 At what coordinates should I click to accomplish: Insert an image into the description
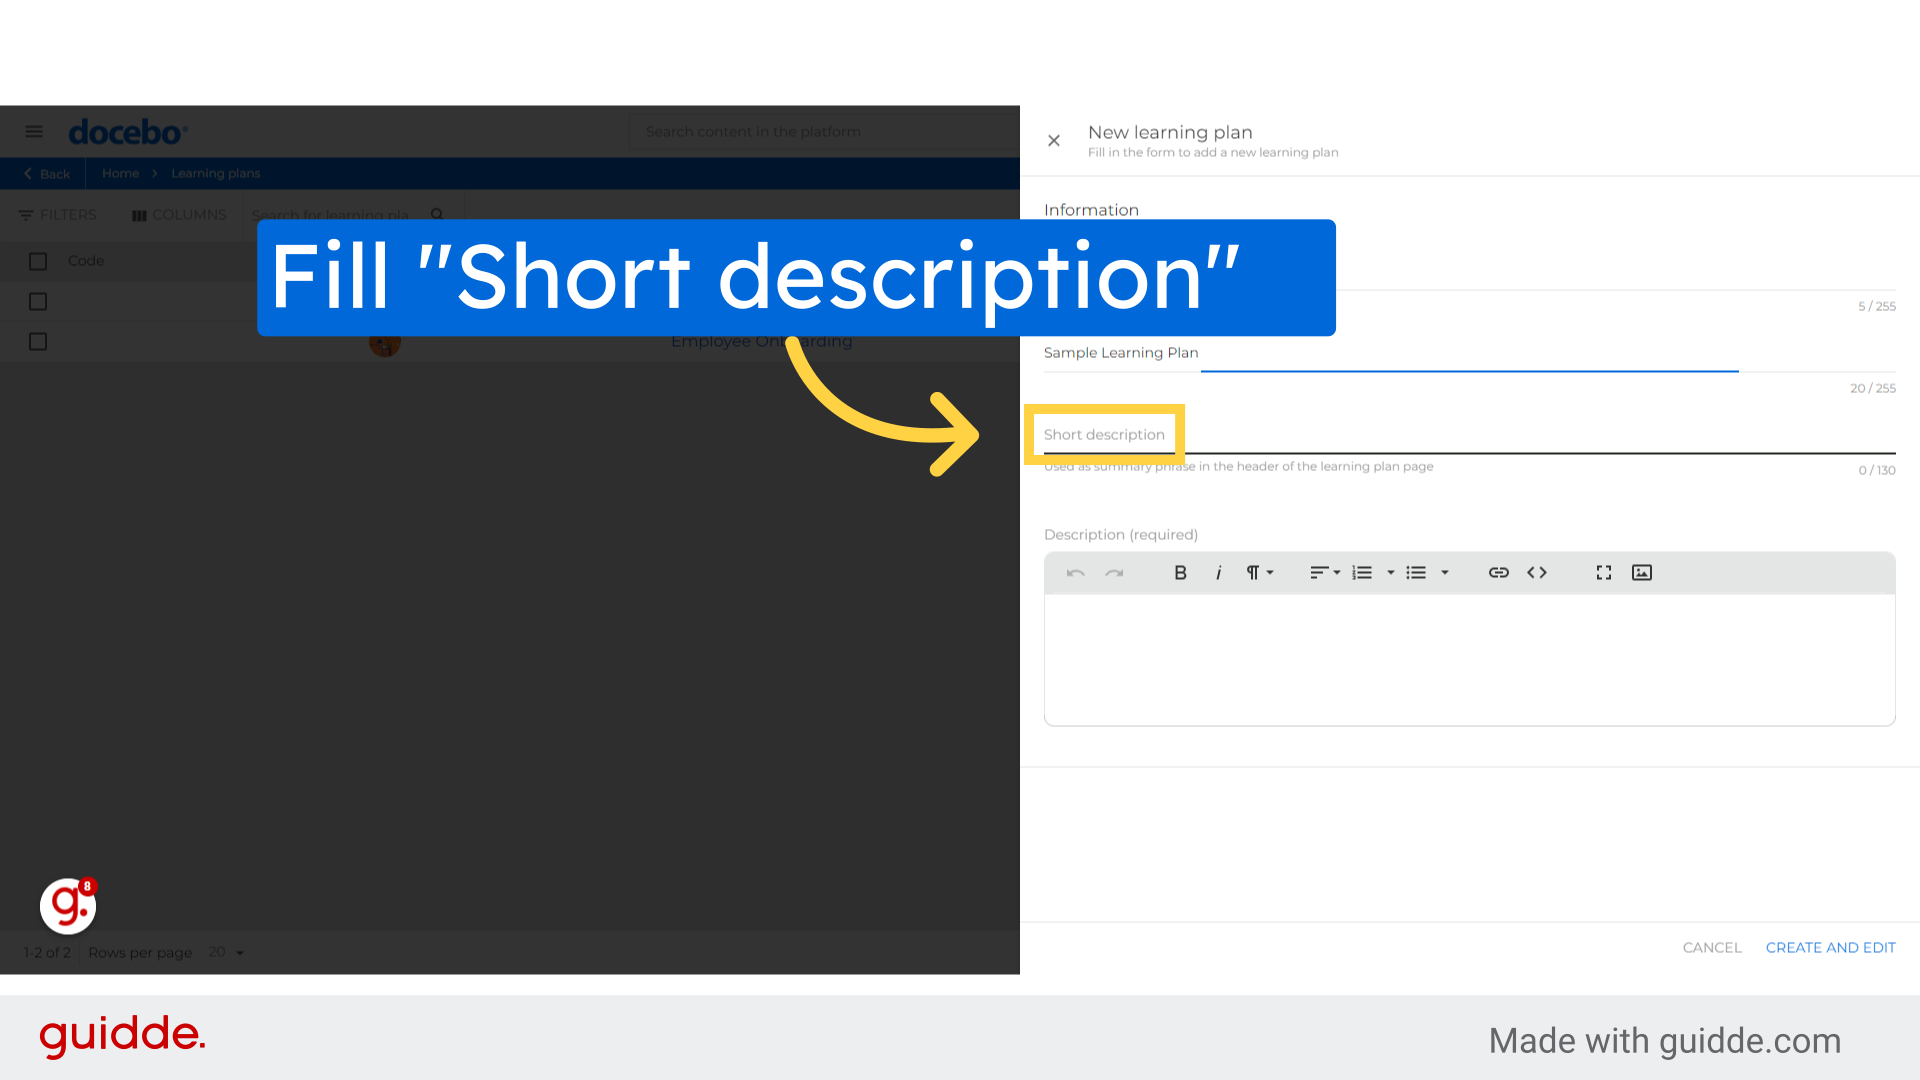coord(1642,572)
